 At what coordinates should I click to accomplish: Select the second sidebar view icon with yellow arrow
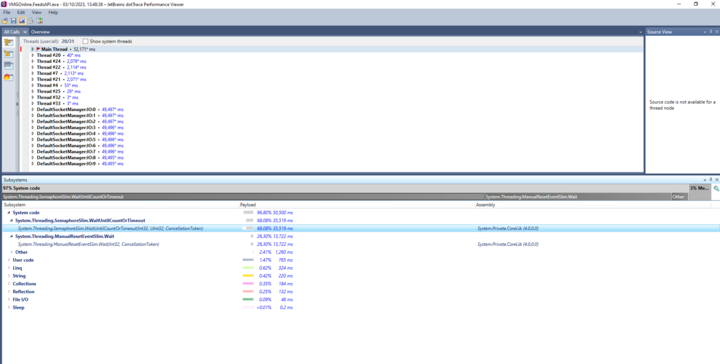tap(8, 54)
